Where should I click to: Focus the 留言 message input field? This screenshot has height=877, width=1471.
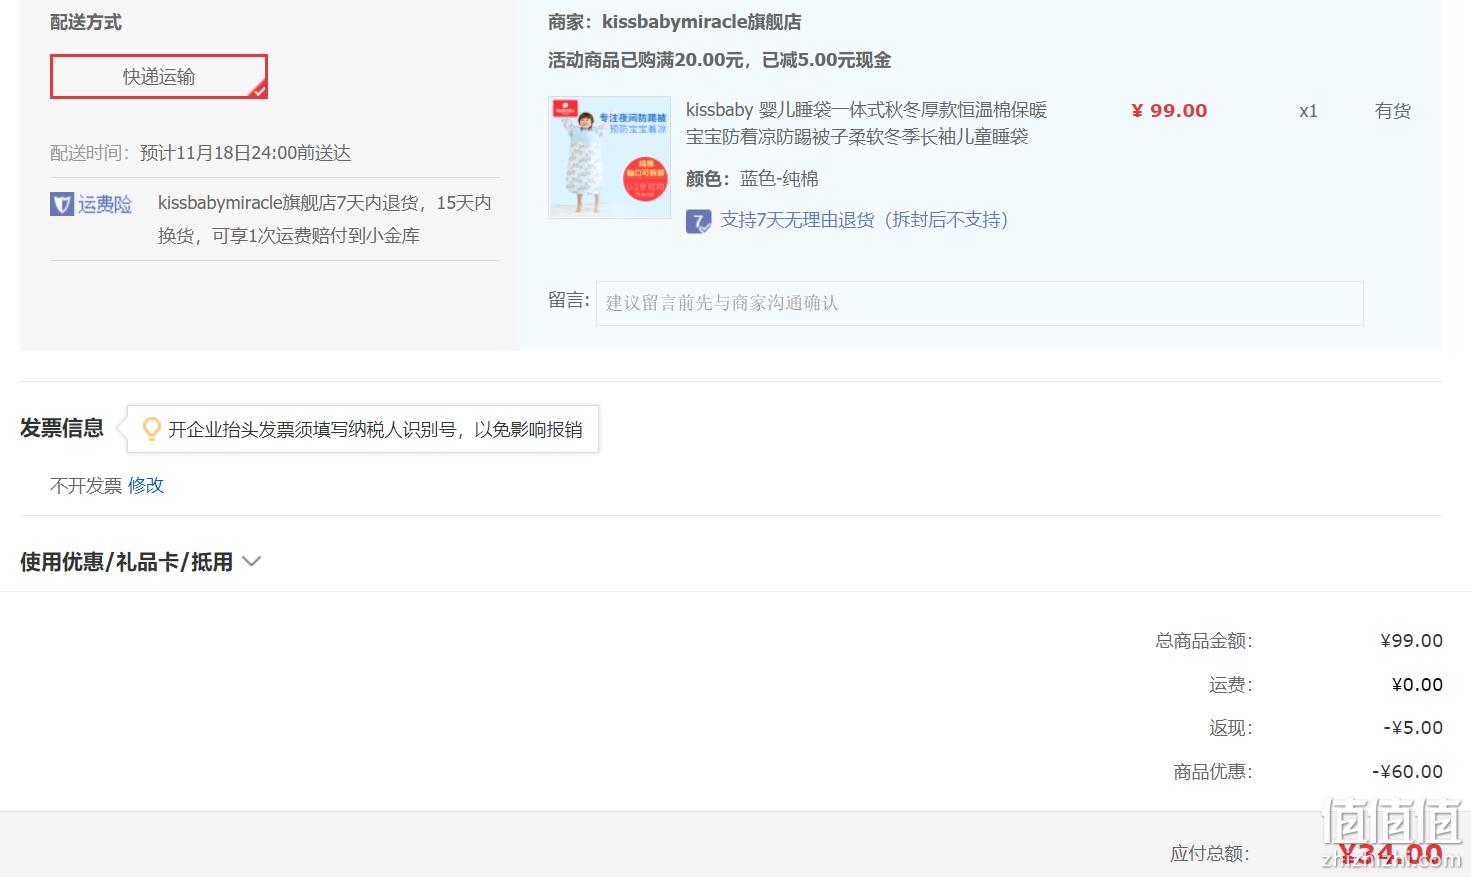coord(979,303)
